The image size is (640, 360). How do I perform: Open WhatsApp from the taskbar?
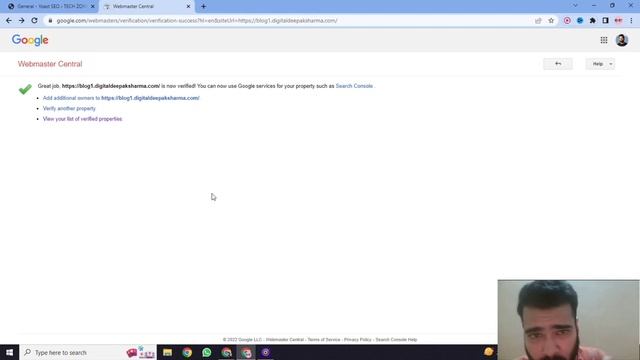[207, 352]
